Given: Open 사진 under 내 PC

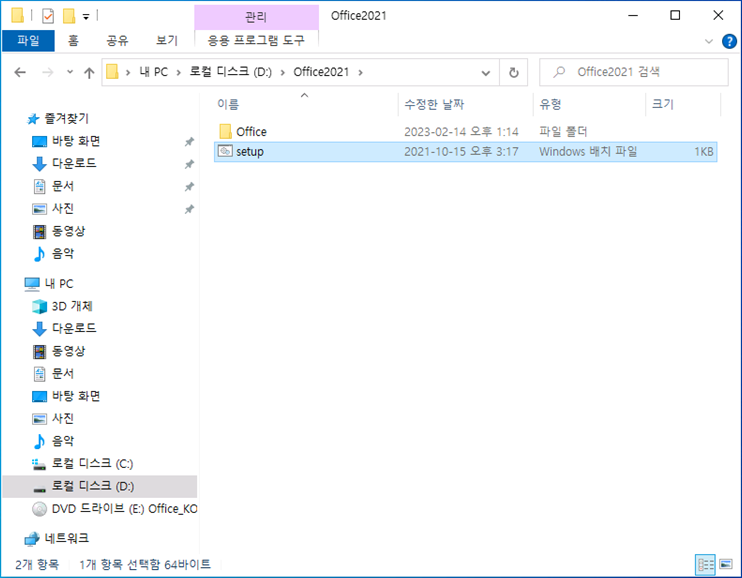Looking at the screenshot, I should pos(63,418).
